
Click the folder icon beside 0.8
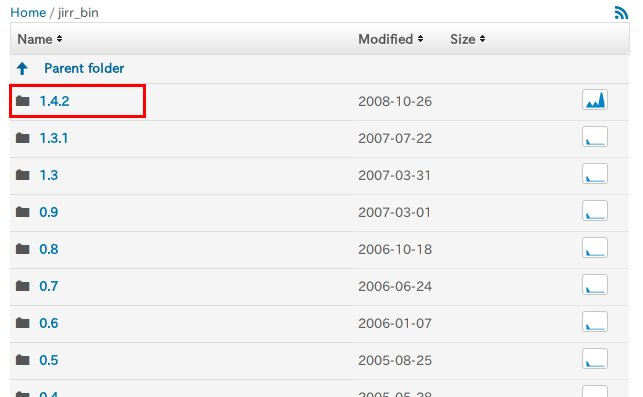point(23,249)
